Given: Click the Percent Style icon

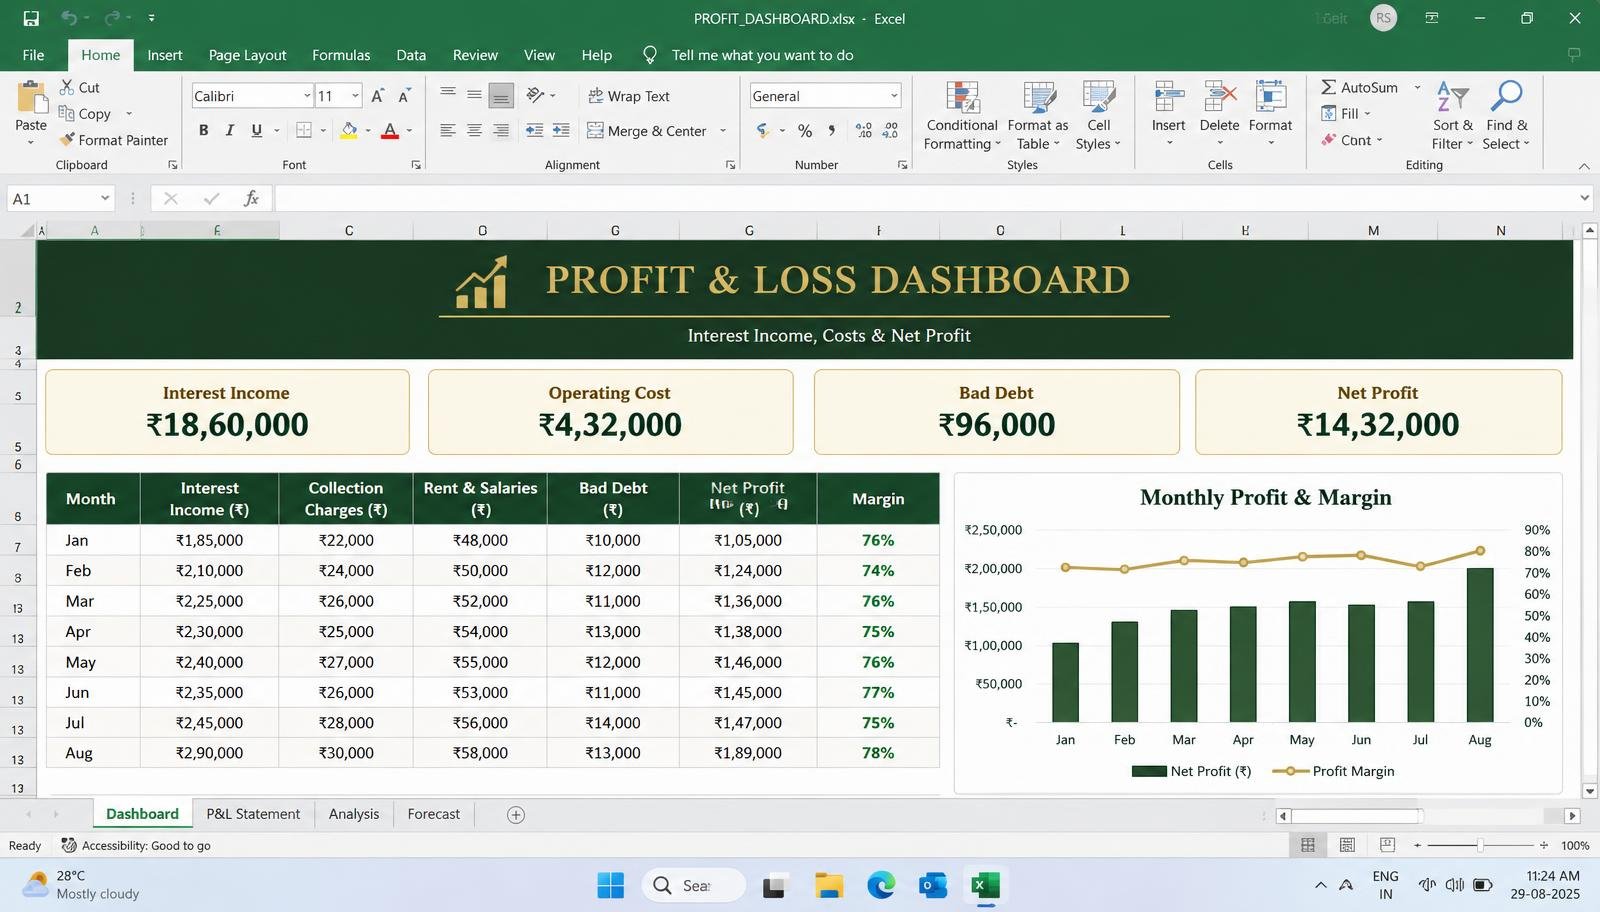Looking at the screenshot, I should coord(805,131).
